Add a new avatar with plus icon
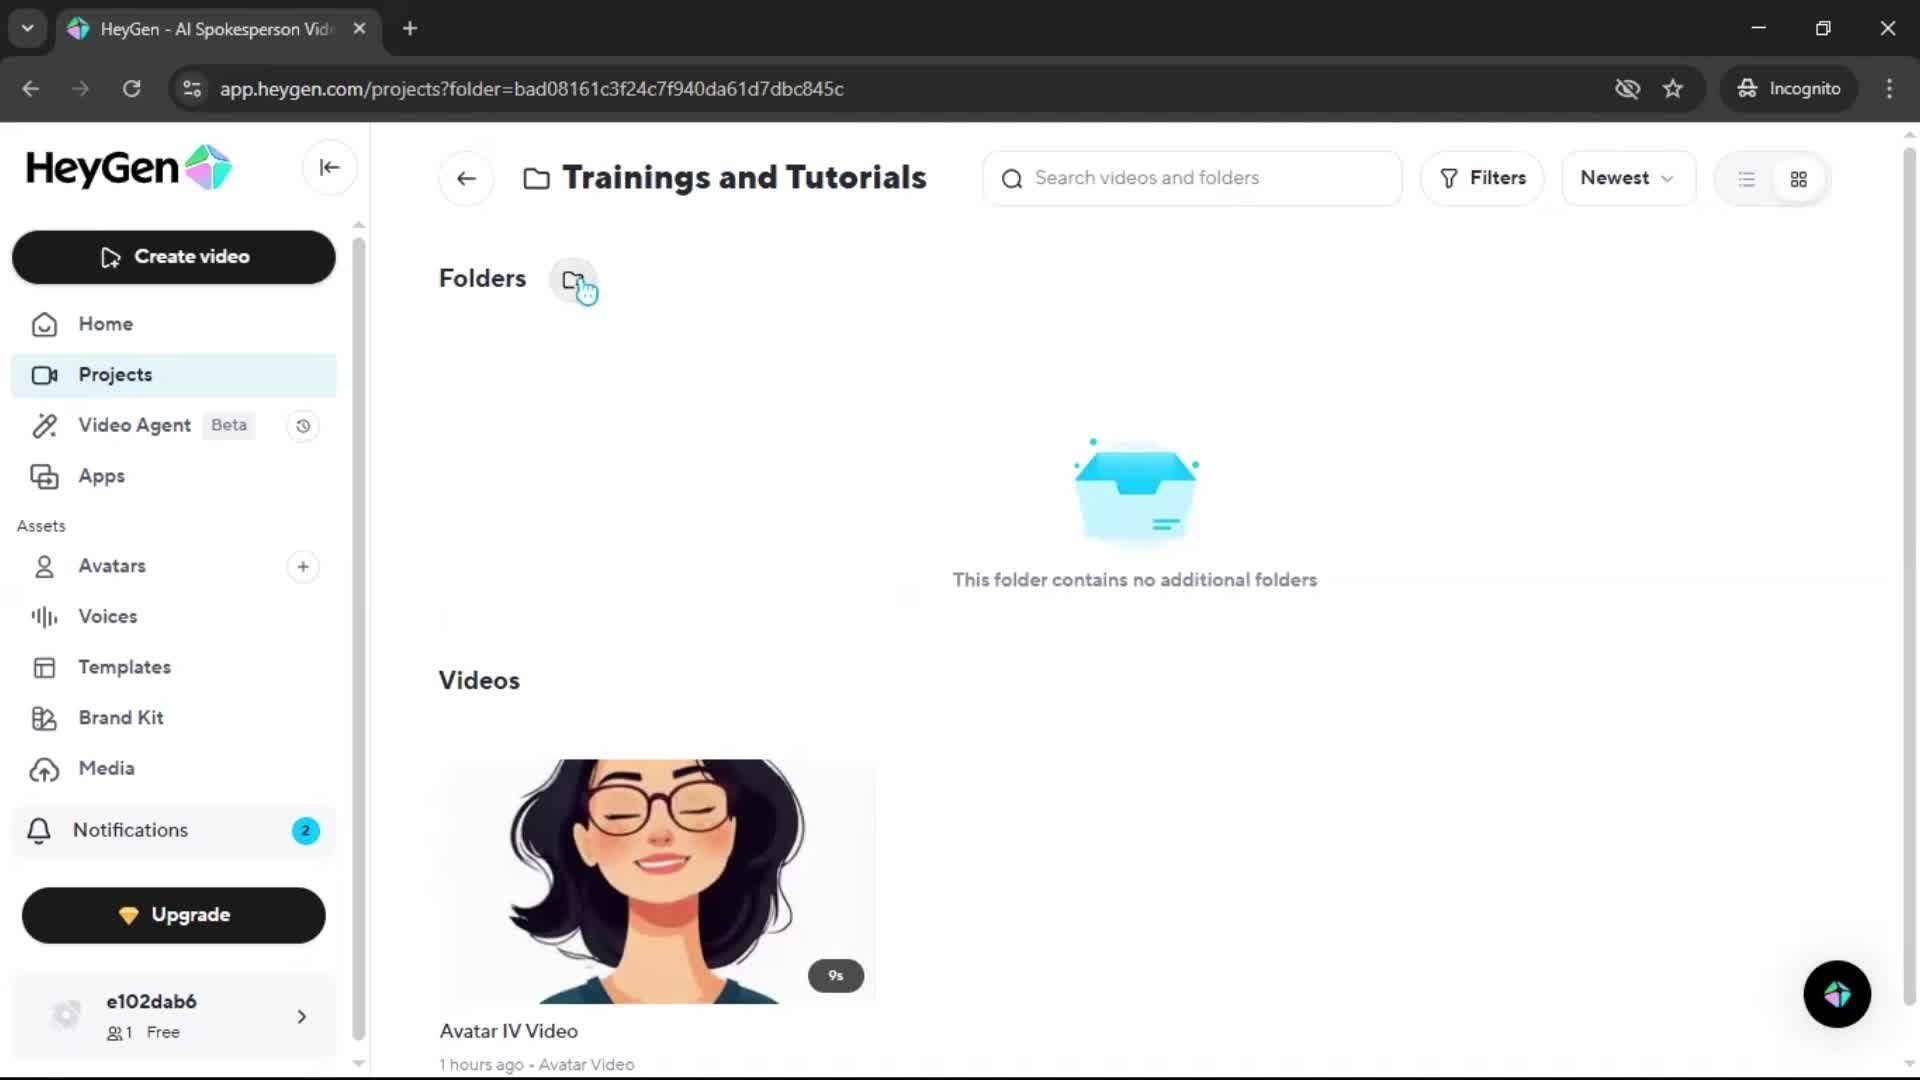Viewport: 1920px width, 1080px height. (303, 567)
